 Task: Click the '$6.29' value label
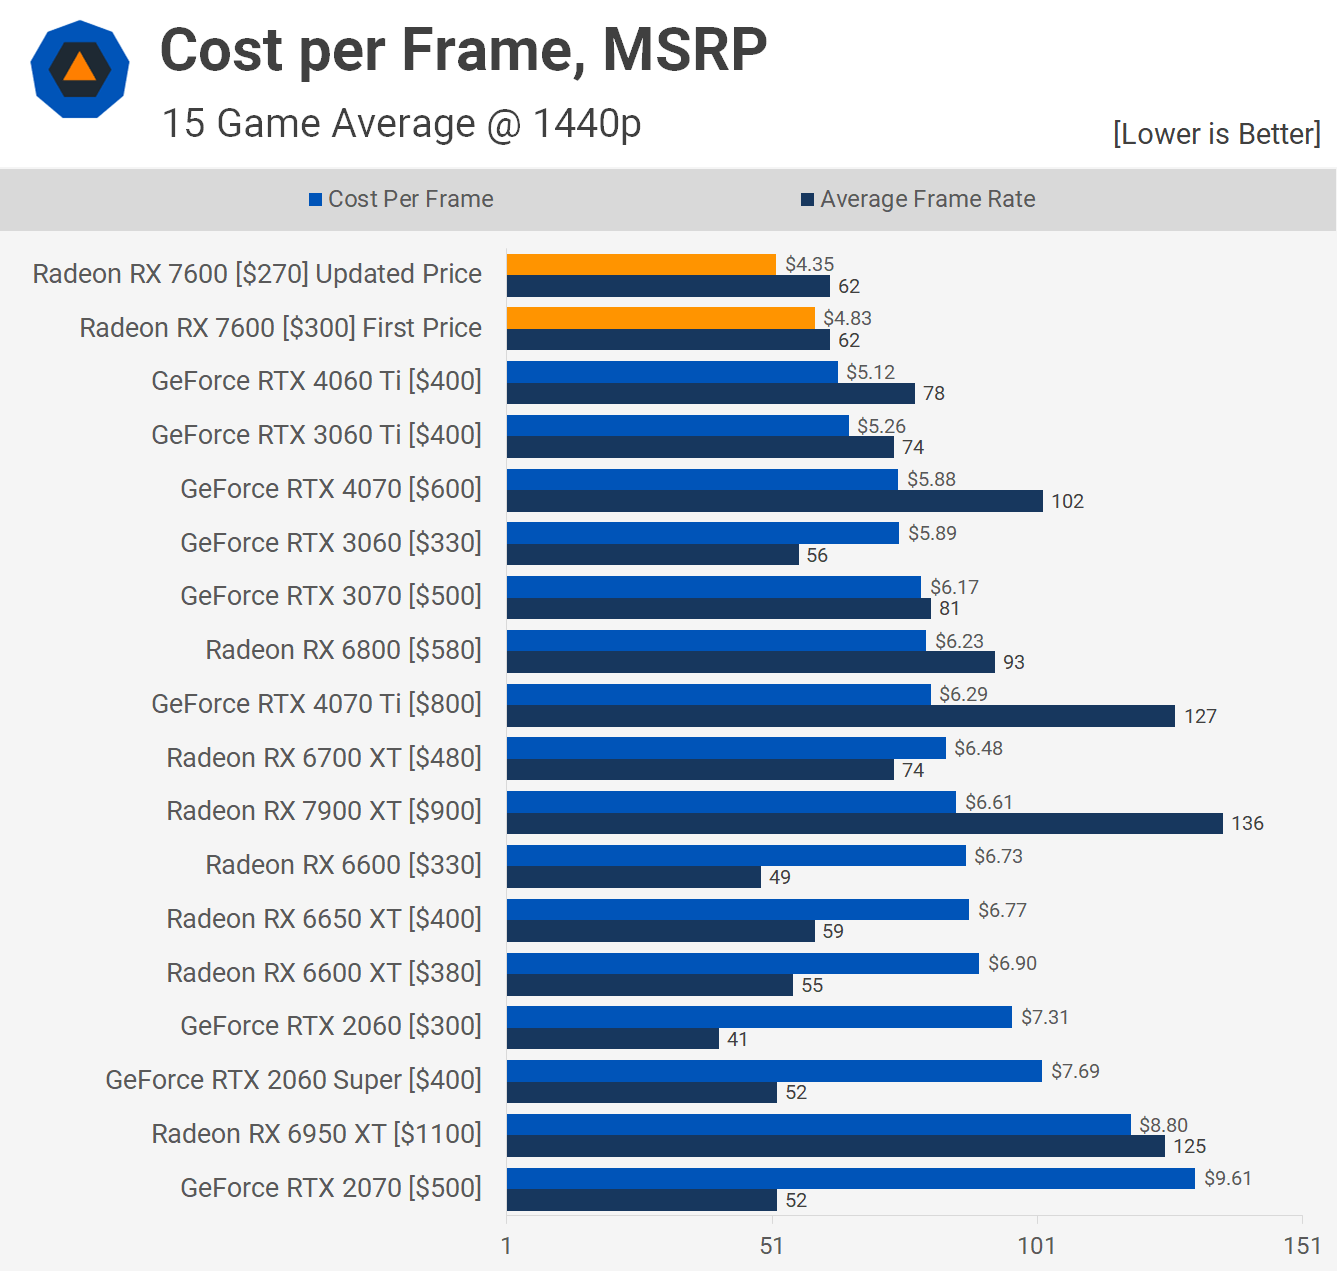point(963,694)
